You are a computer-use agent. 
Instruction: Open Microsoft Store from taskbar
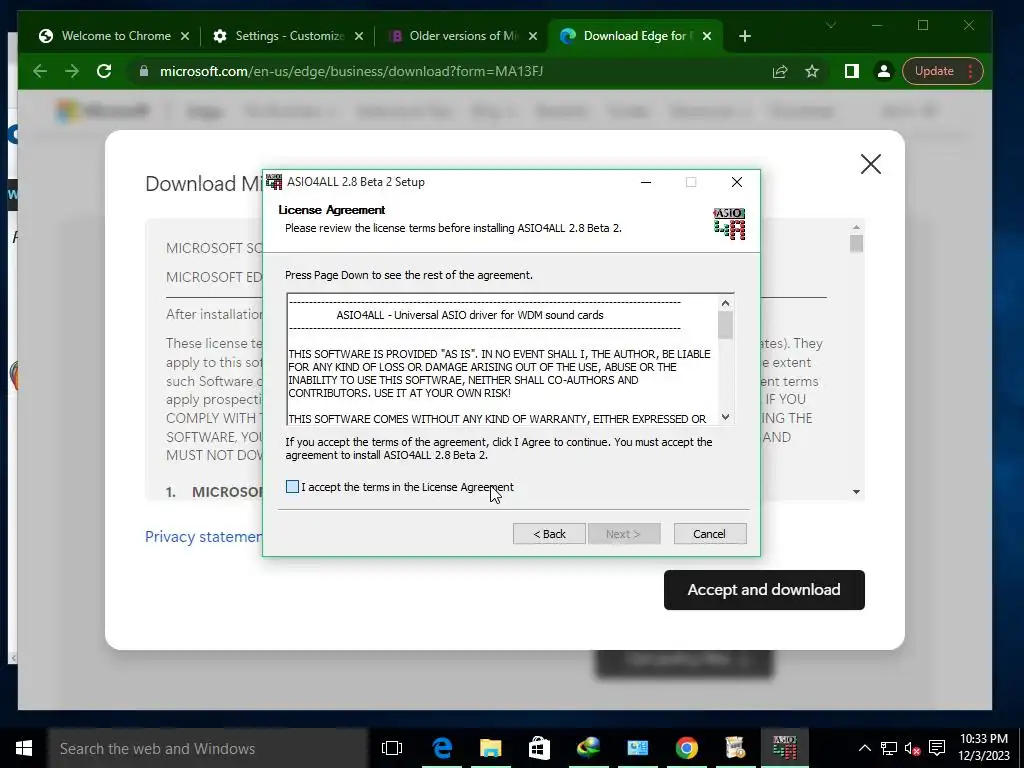click(539, 748)
